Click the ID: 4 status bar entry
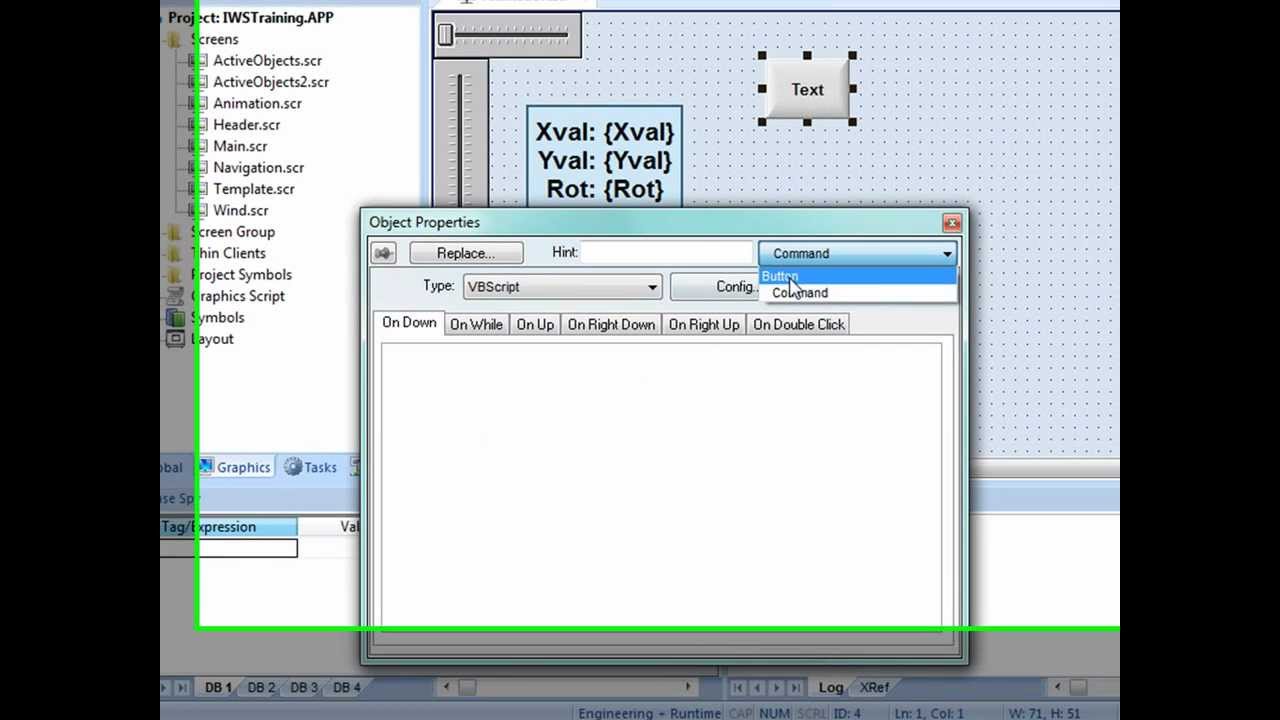The width and height of the screenshot is (1280, 720). click(x=846, y=713)
